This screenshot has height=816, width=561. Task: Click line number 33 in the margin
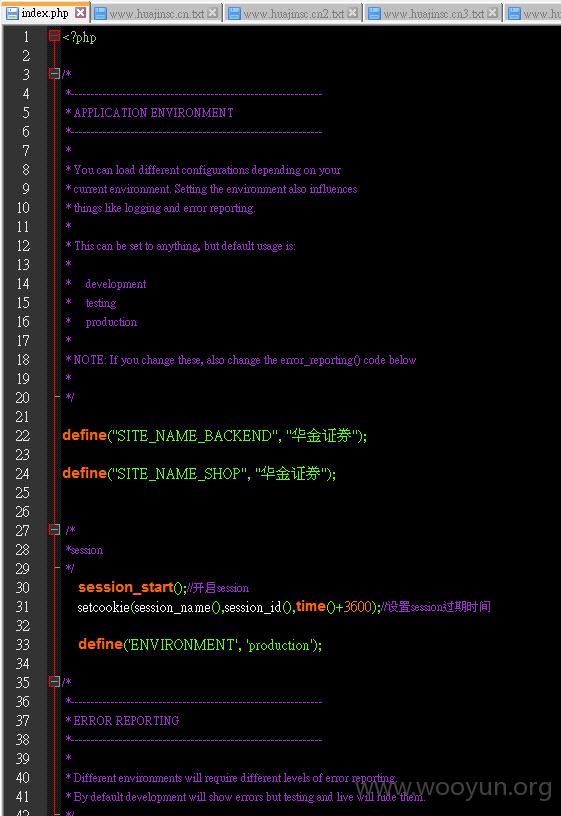click(23, 645)
